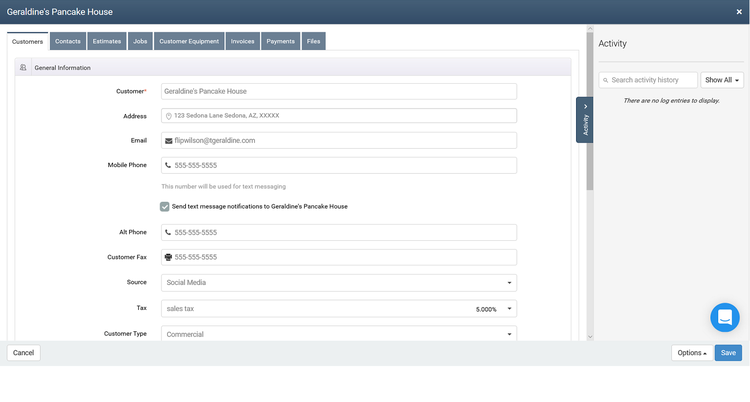Switch to the Payments tab
Image resolution: width=750 pixels, height=402 pixels.
click(x=280, y=41)
